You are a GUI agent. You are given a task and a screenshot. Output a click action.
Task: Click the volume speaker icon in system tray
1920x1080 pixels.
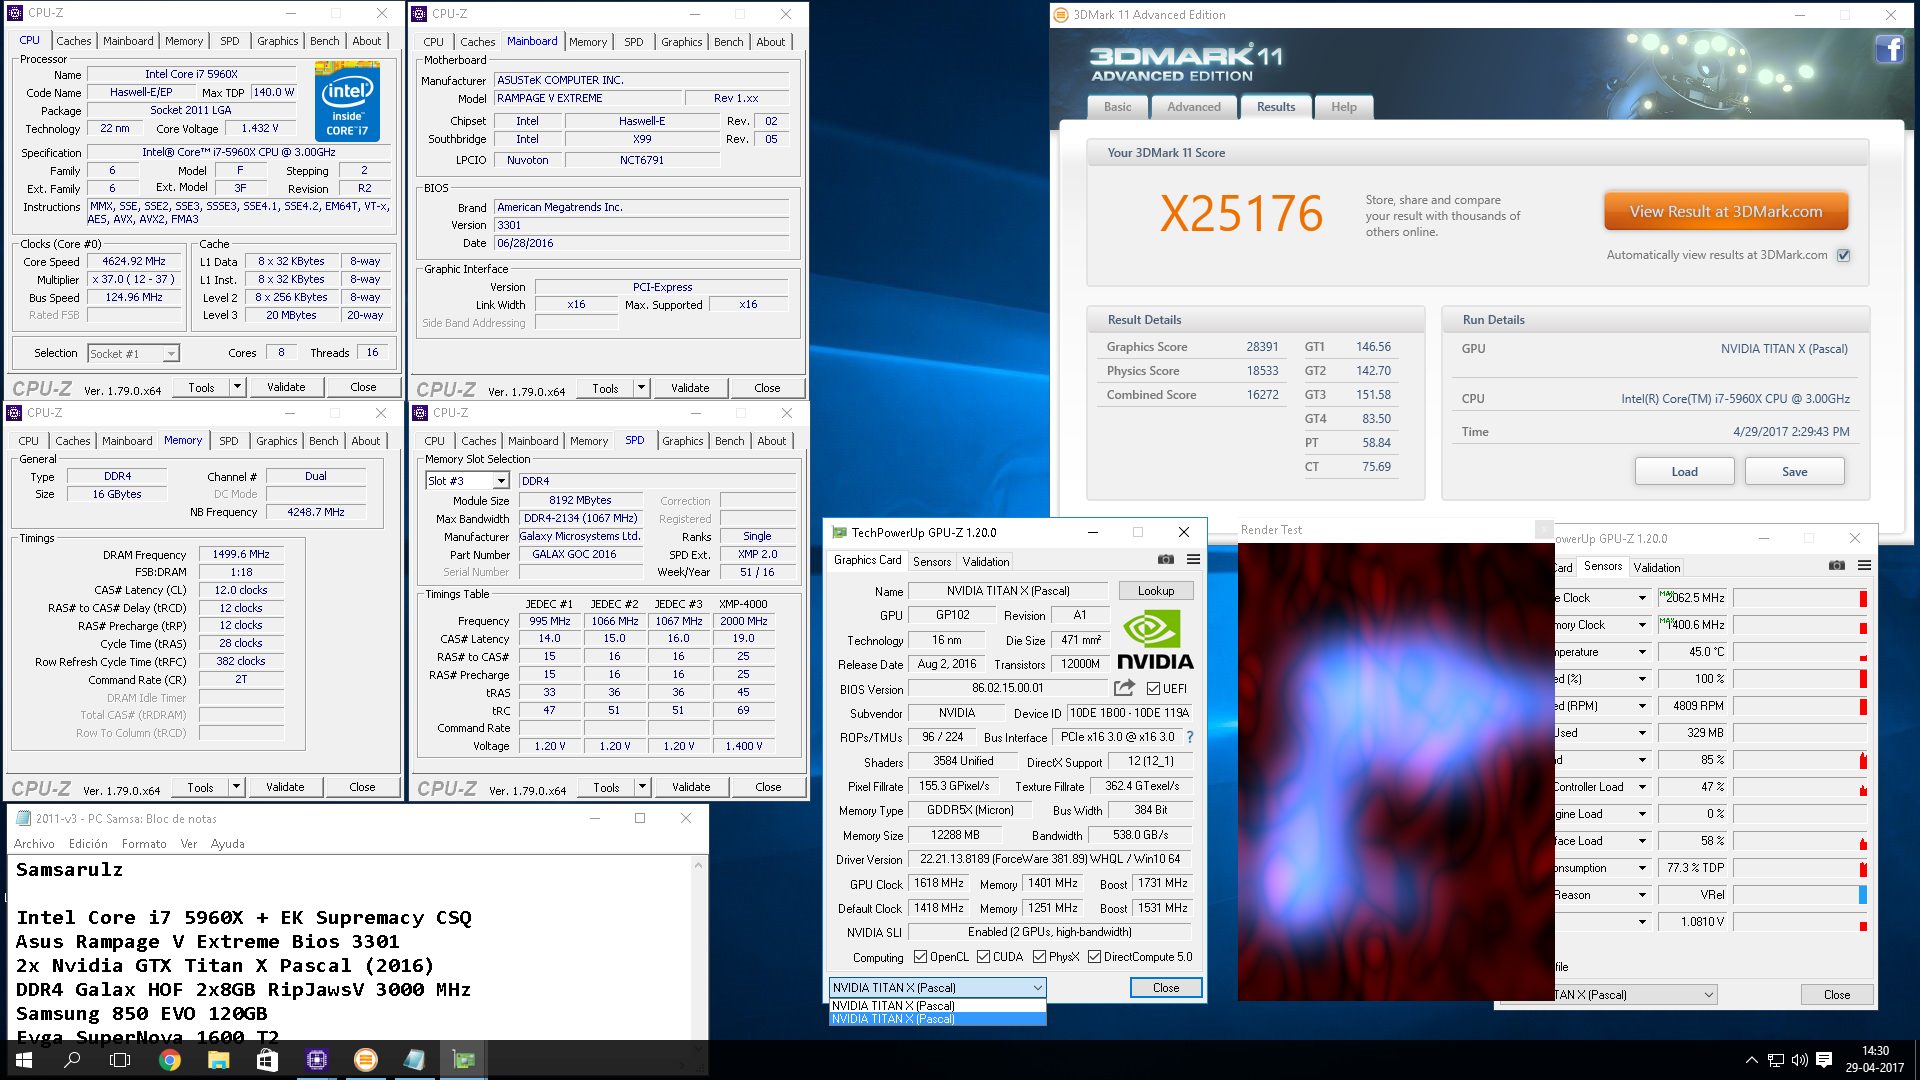click(1800, 1060)
